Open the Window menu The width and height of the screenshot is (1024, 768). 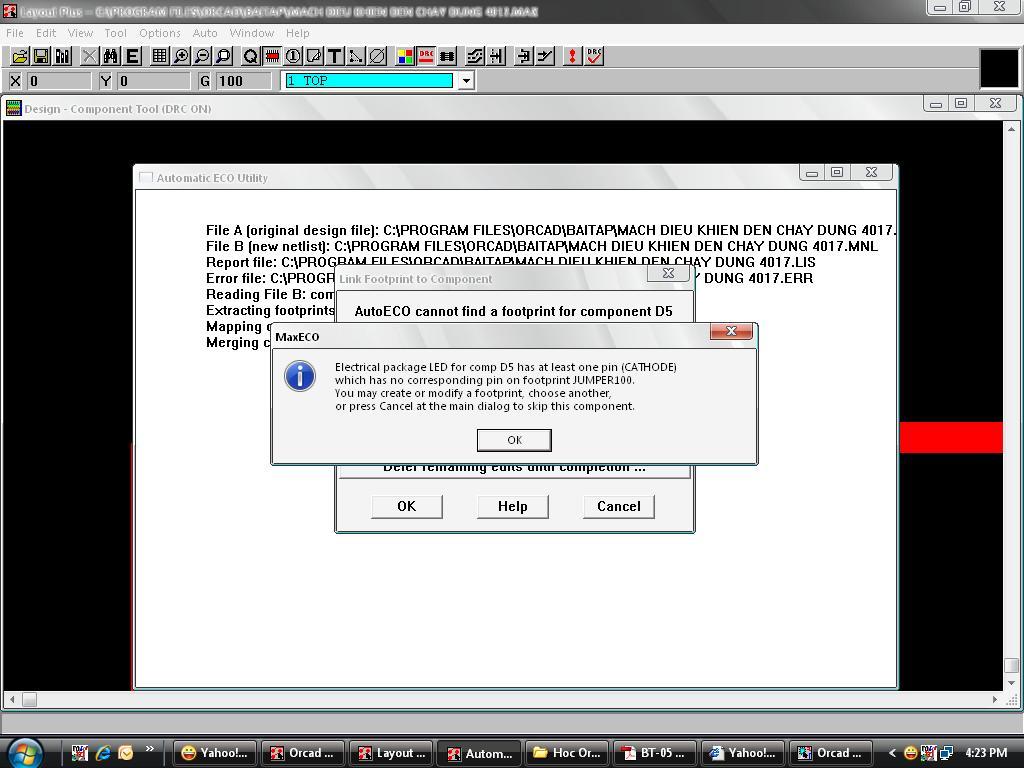coord(251,33)
